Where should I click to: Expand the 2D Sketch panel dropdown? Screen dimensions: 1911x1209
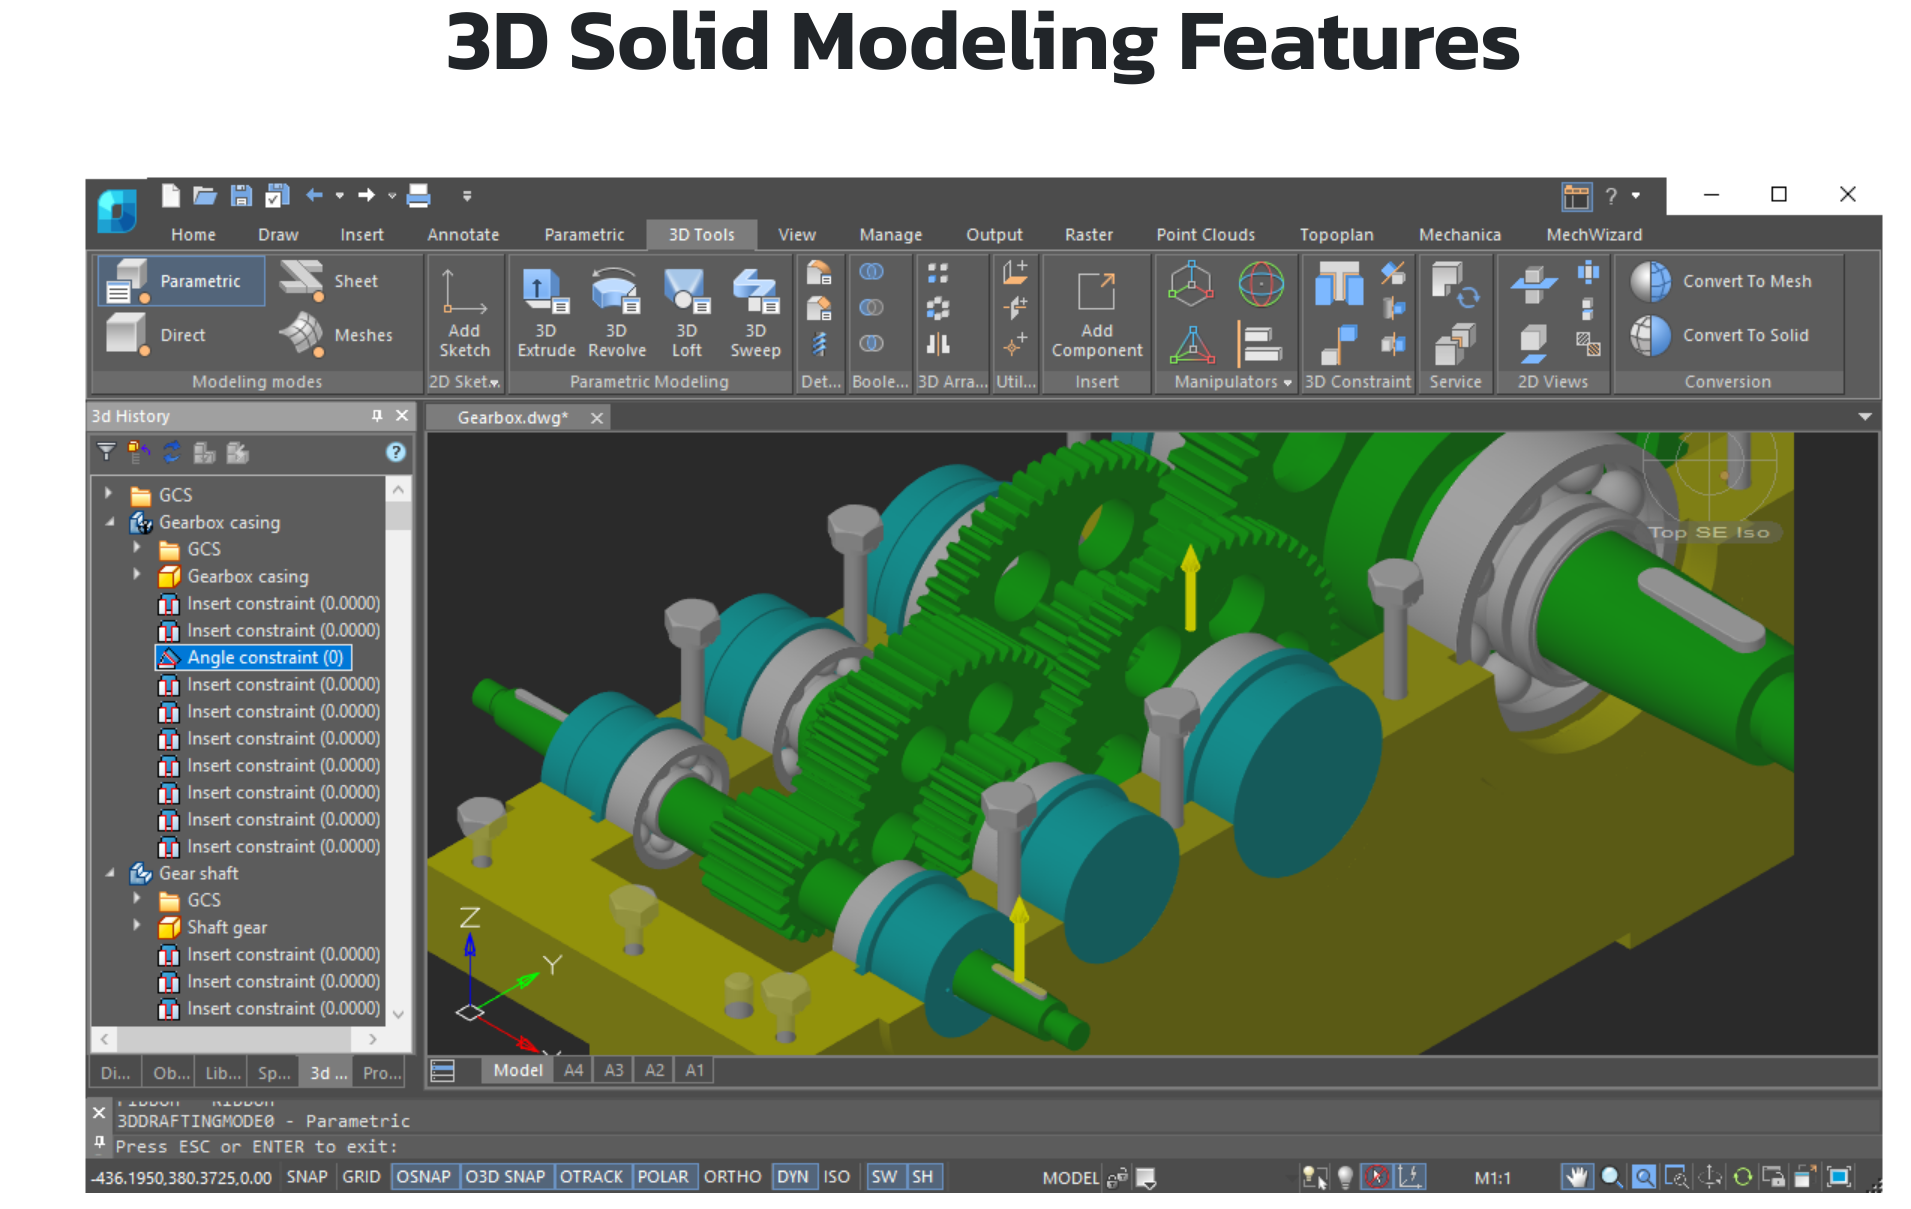tap(495, 383)
